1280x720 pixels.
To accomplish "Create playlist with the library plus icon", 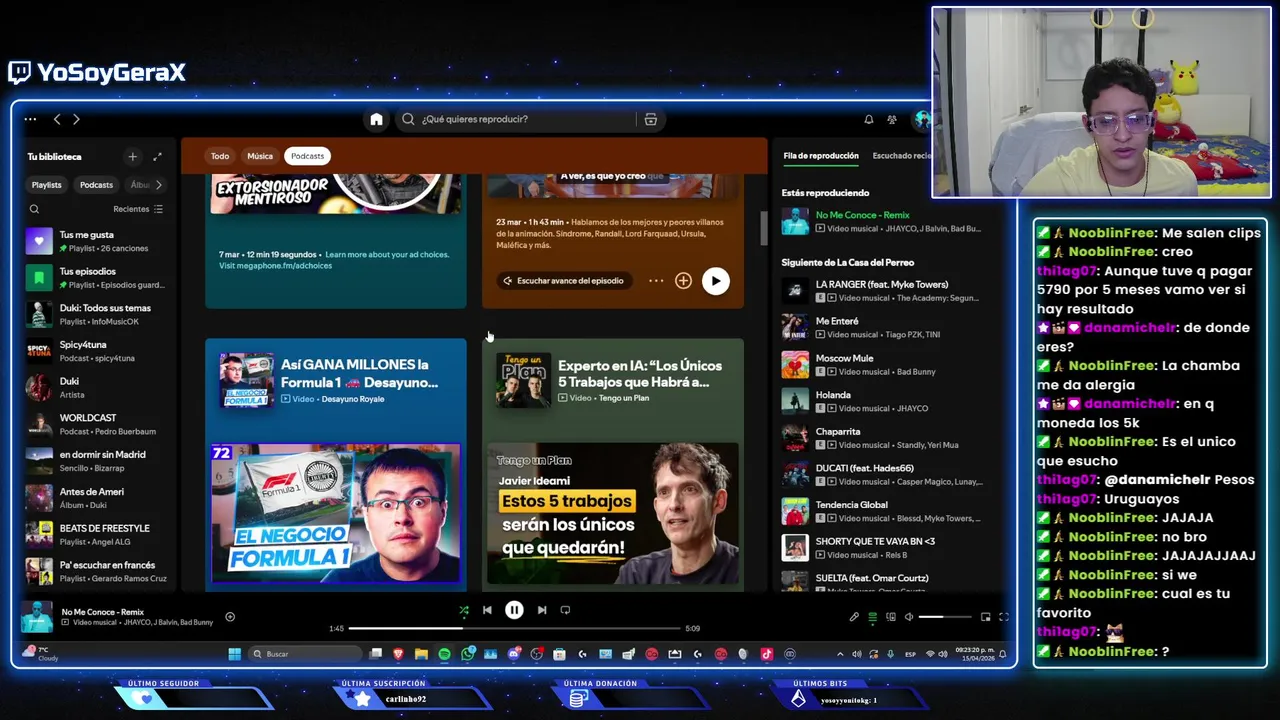I will click(132, 156).
